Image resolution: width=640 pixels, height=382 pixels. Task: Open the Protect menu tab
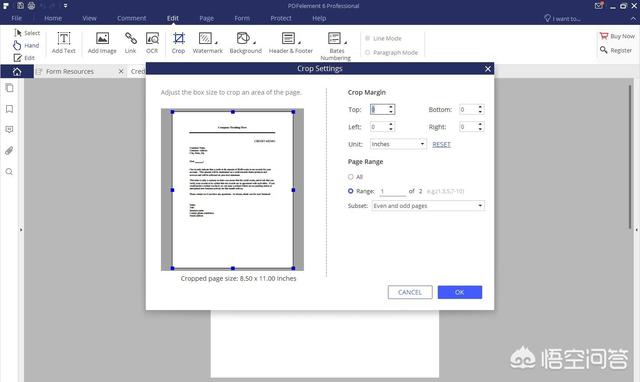[x=281, y=18]
